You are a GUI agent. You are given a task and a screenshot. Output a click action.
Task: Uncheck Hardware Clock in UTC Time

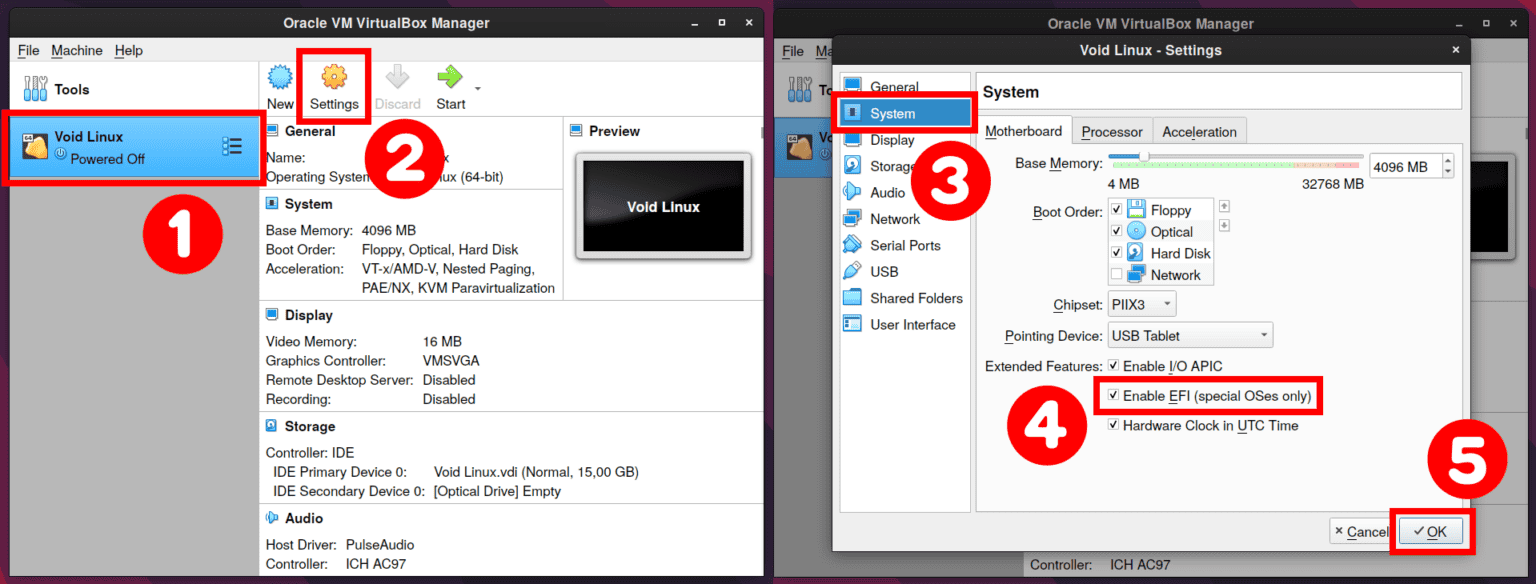[1113, 425]
